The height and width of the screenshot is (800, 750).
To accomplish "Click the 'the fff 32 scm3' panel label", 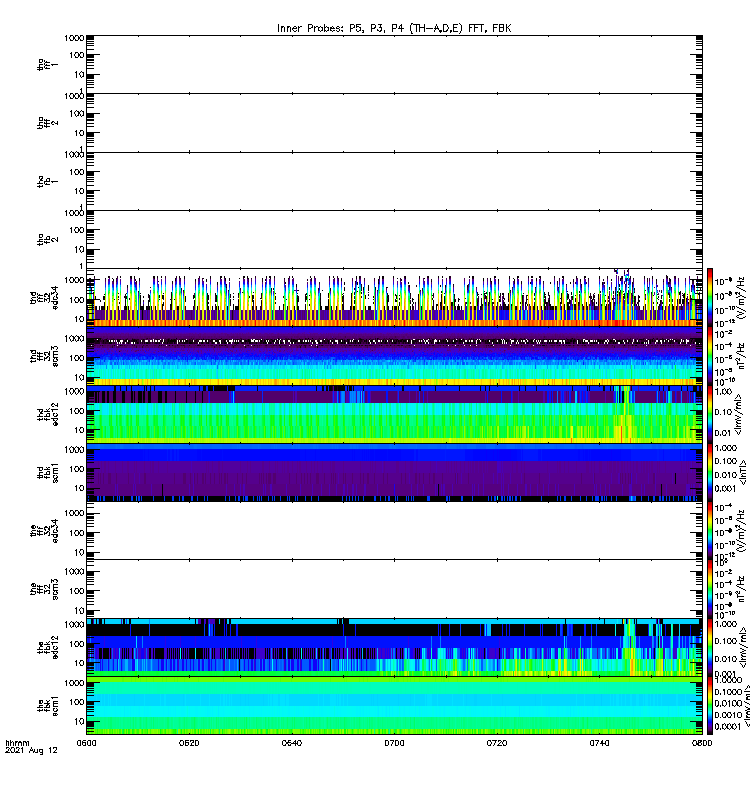I will pos(44,589).
